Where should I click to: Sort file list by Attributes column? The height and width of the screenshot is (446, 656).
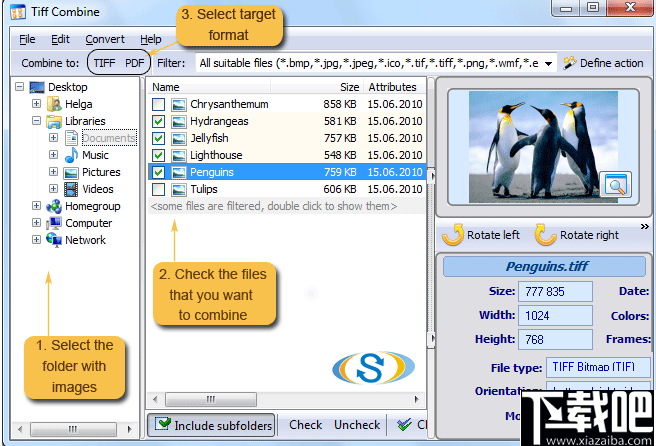(395, 87)
